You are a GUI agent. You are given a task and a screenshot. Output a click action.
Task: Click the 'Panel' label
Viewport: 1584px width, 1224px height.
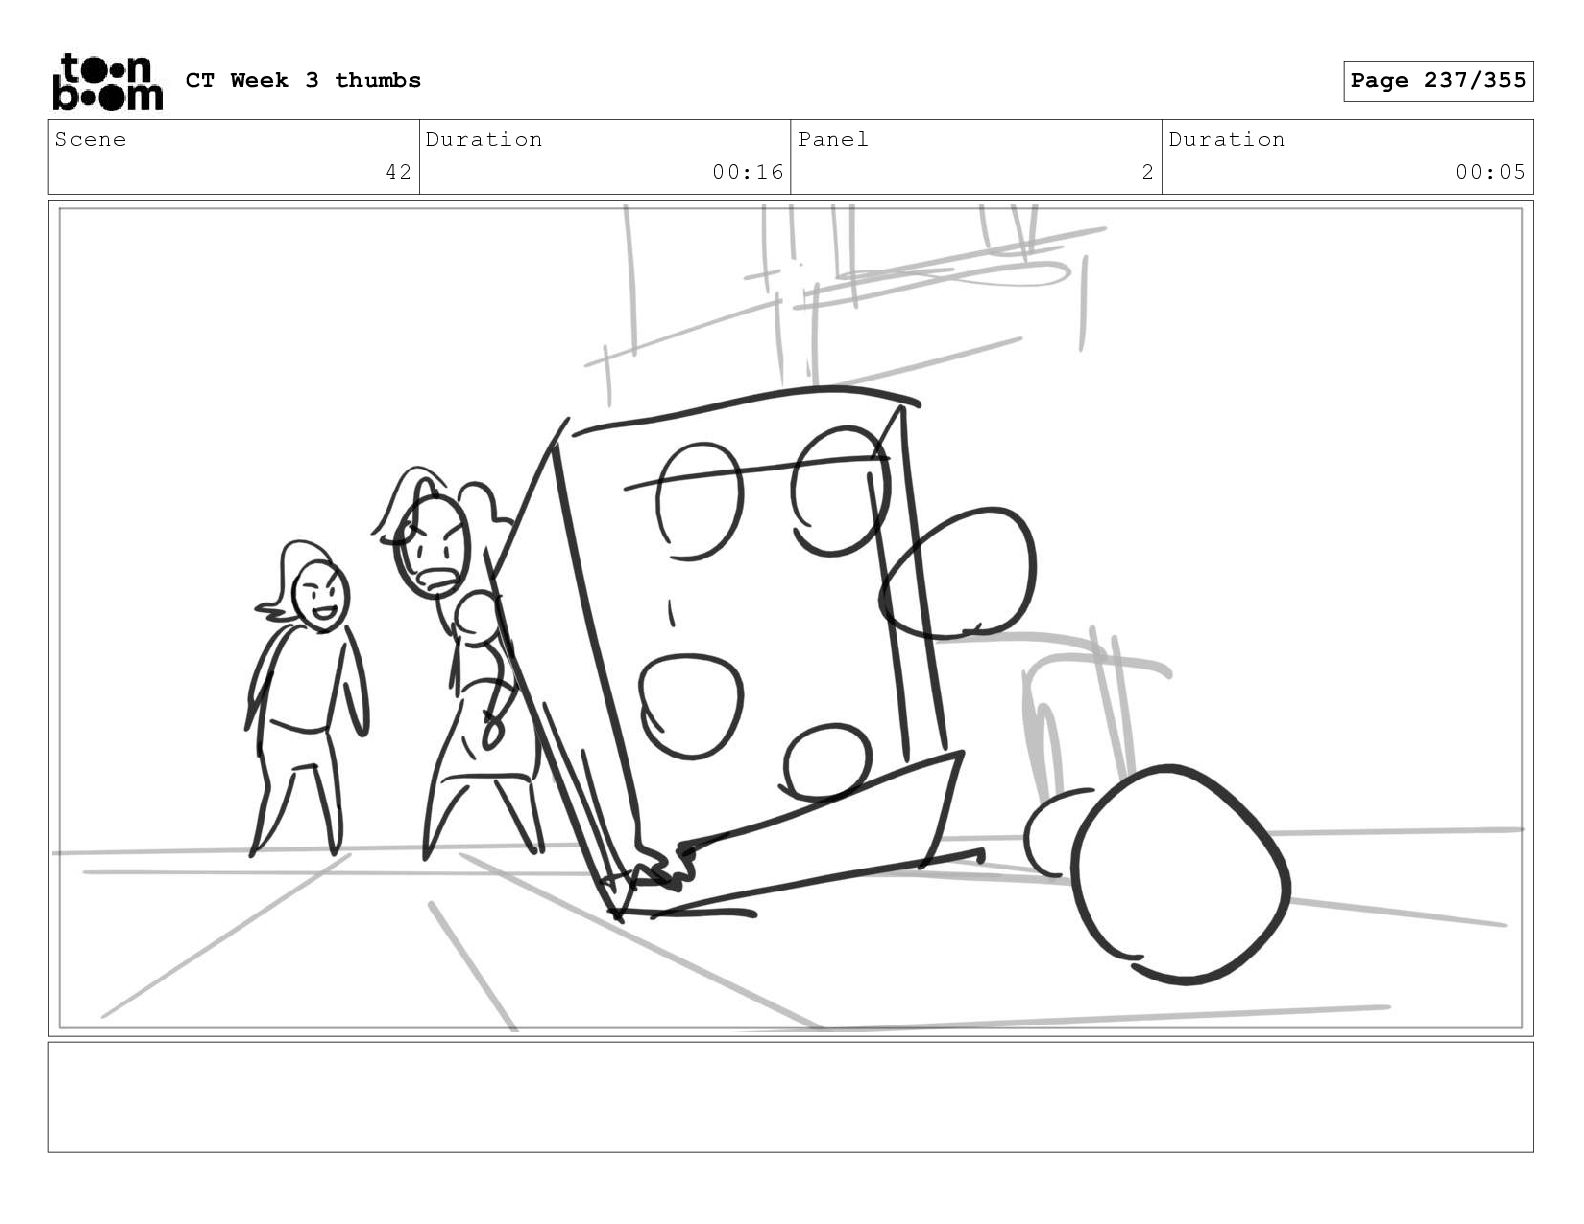click(833, 139)
